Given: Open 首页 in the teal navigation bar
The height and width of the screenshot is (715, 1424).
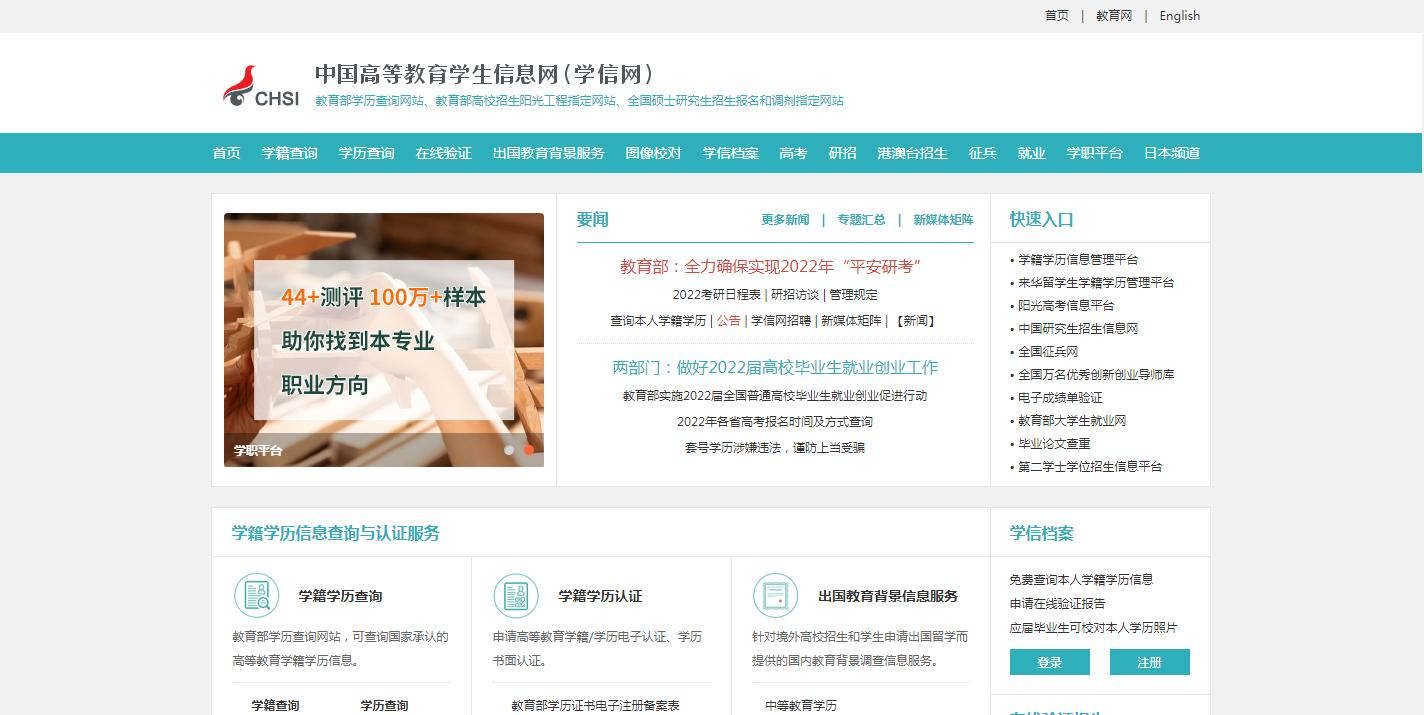Looking at the screenshot, I should pyautogui.click(x=227, y=153).
